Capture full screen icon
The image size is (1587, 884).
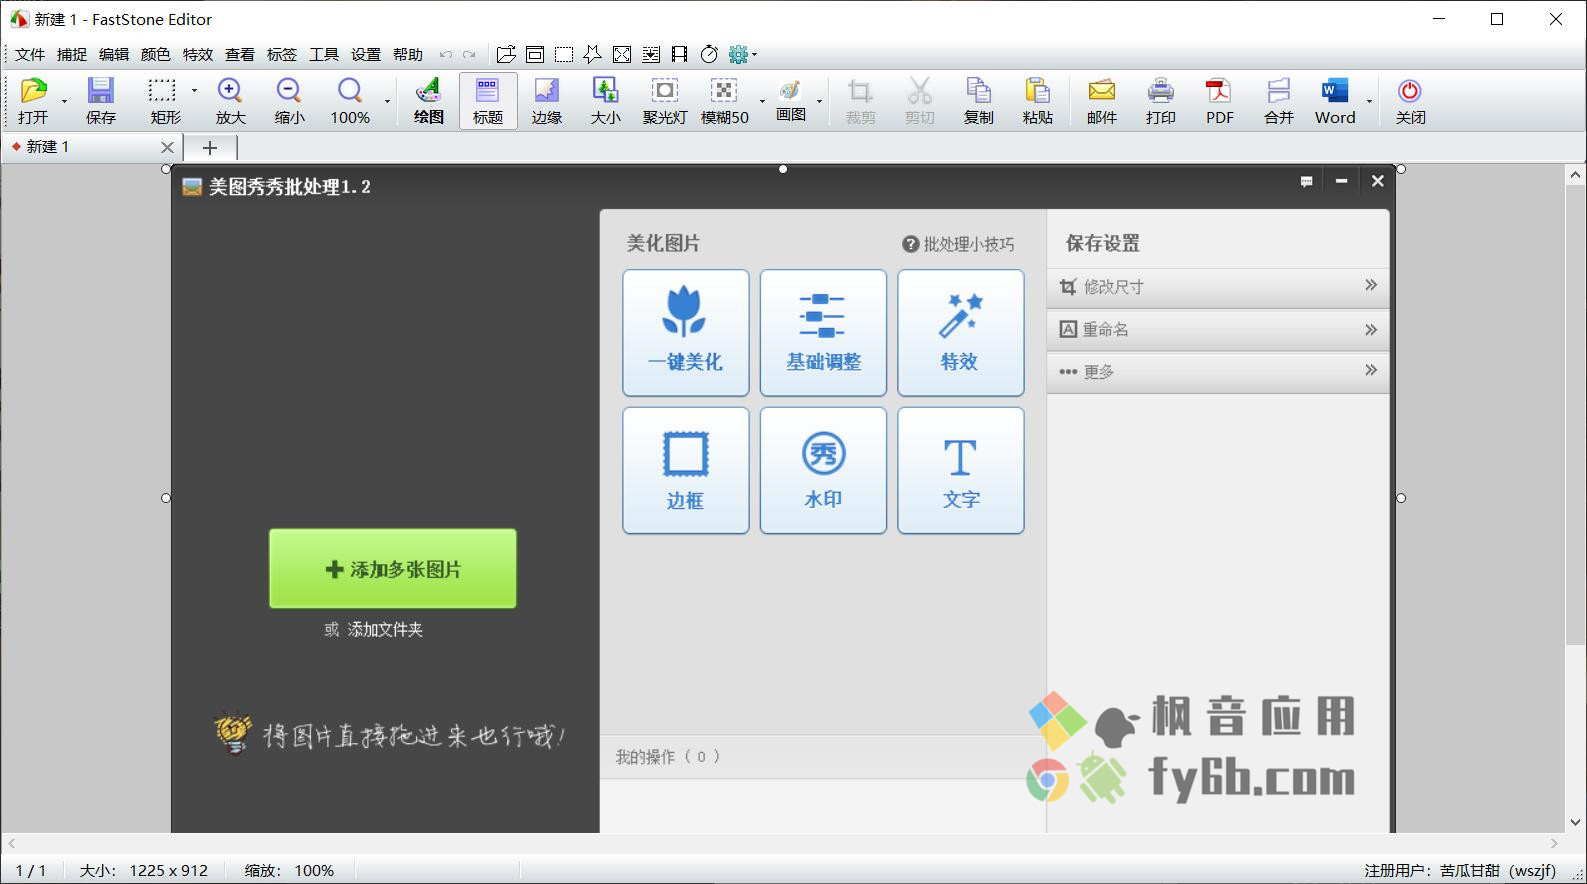click(622, 54)
